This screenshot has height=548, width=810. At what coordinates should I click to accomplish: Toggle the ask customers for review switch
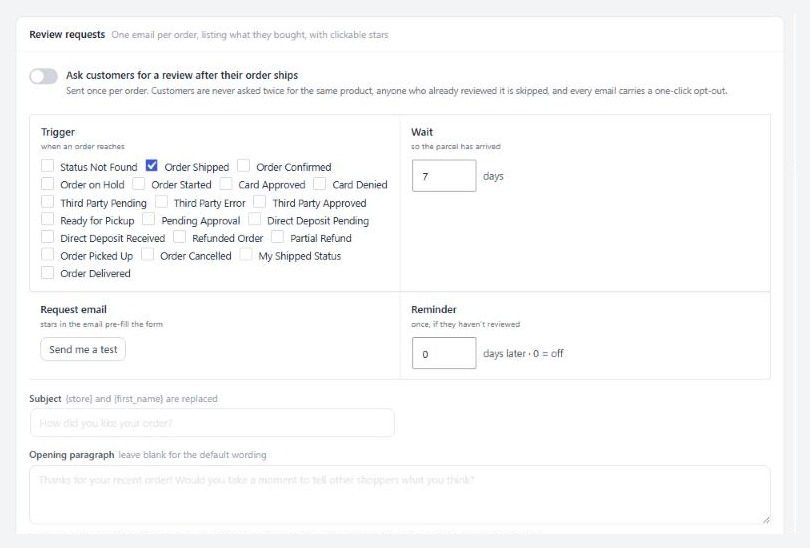43,76
